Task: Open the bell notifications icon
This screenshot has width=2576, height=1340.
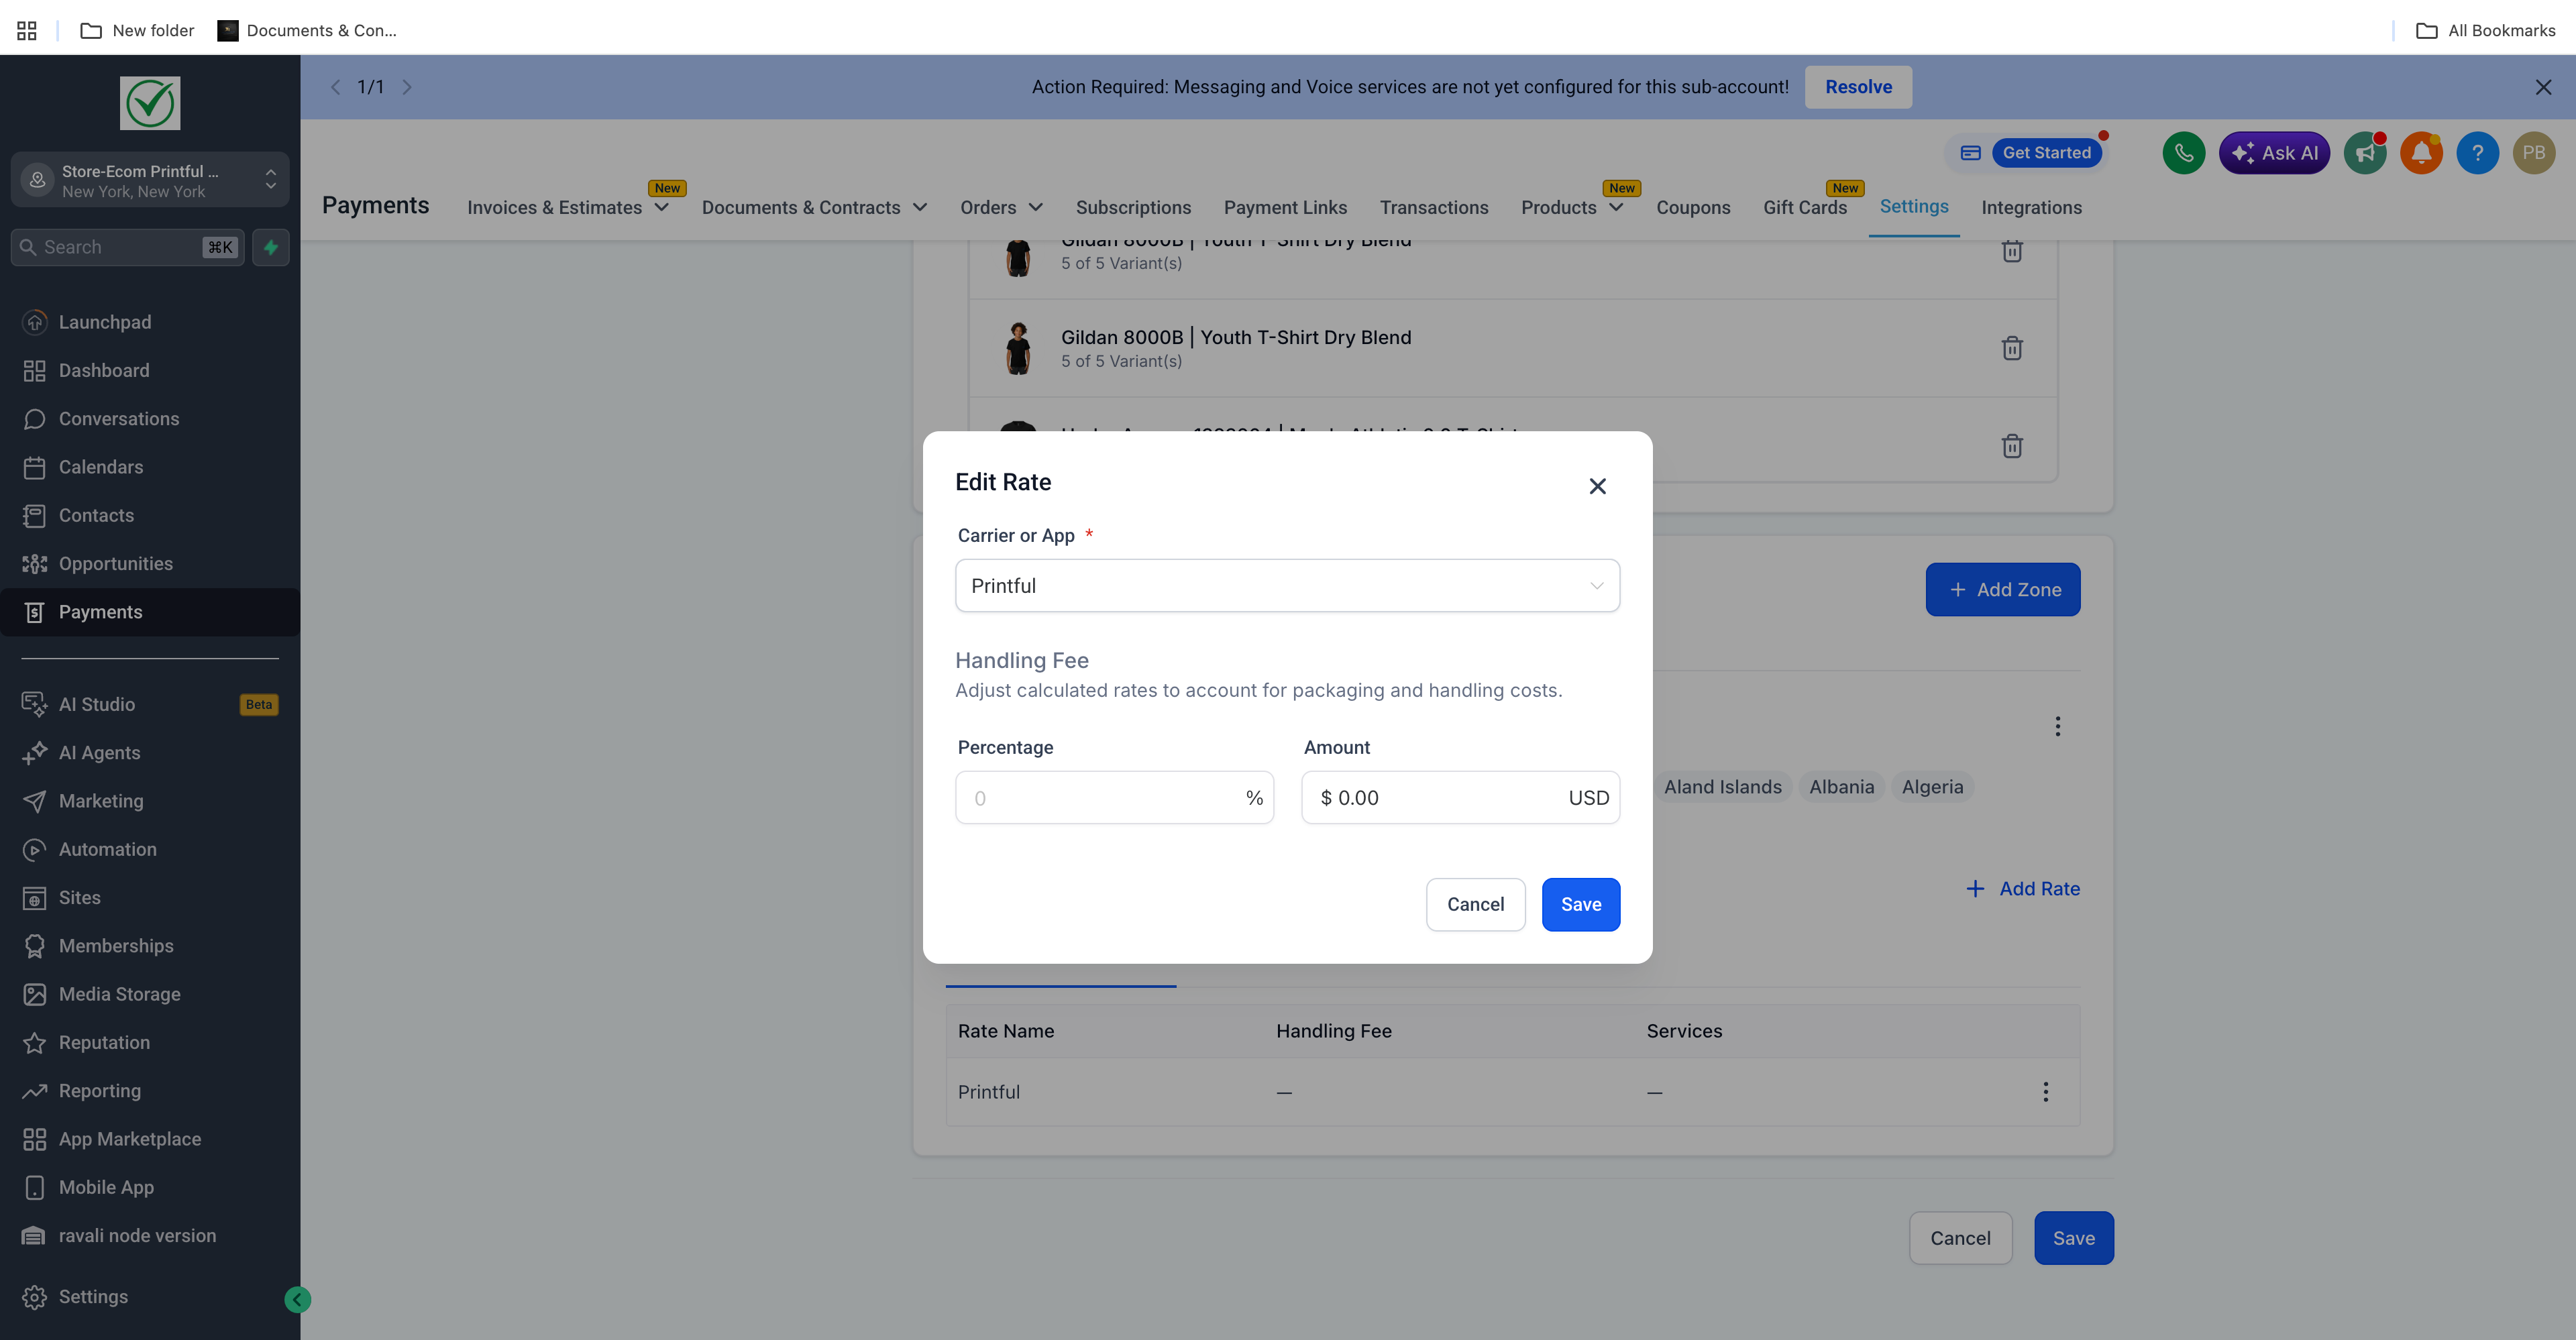Action: pos(2421,153)
